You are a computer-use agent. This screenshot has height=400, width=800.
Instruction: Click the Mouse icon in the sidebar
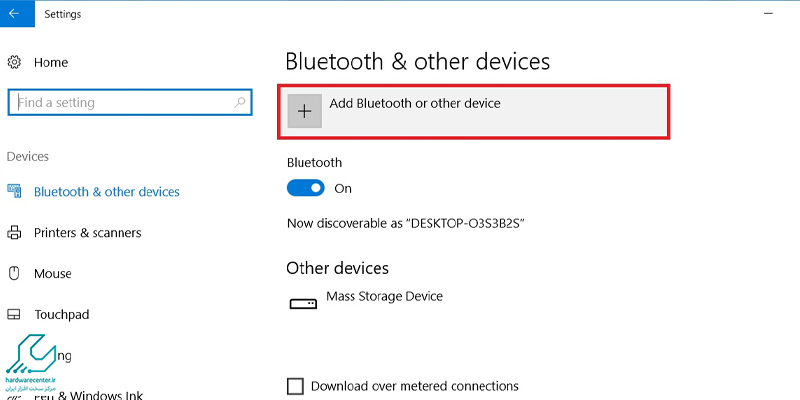pos(14,273)
